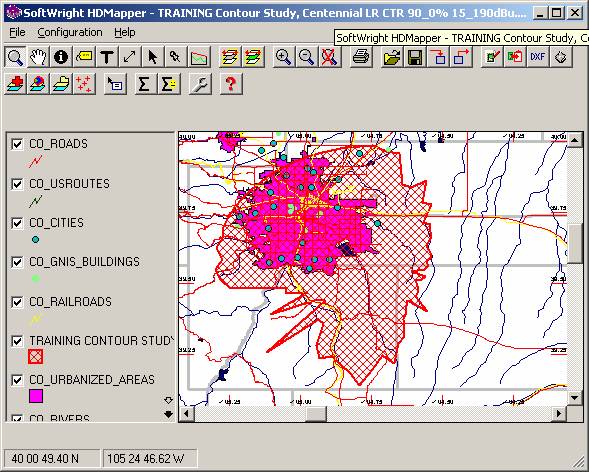Toggle the CO_RAILROADS layer checkbox
Screen dimensions: 589x472
click(17, 302)
